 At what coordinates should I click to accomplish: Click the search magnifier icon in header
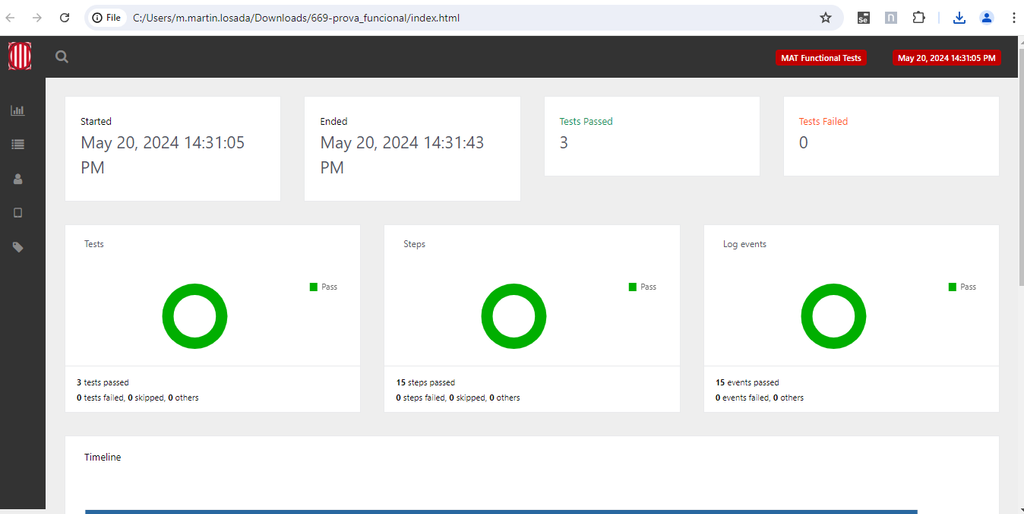62,58
